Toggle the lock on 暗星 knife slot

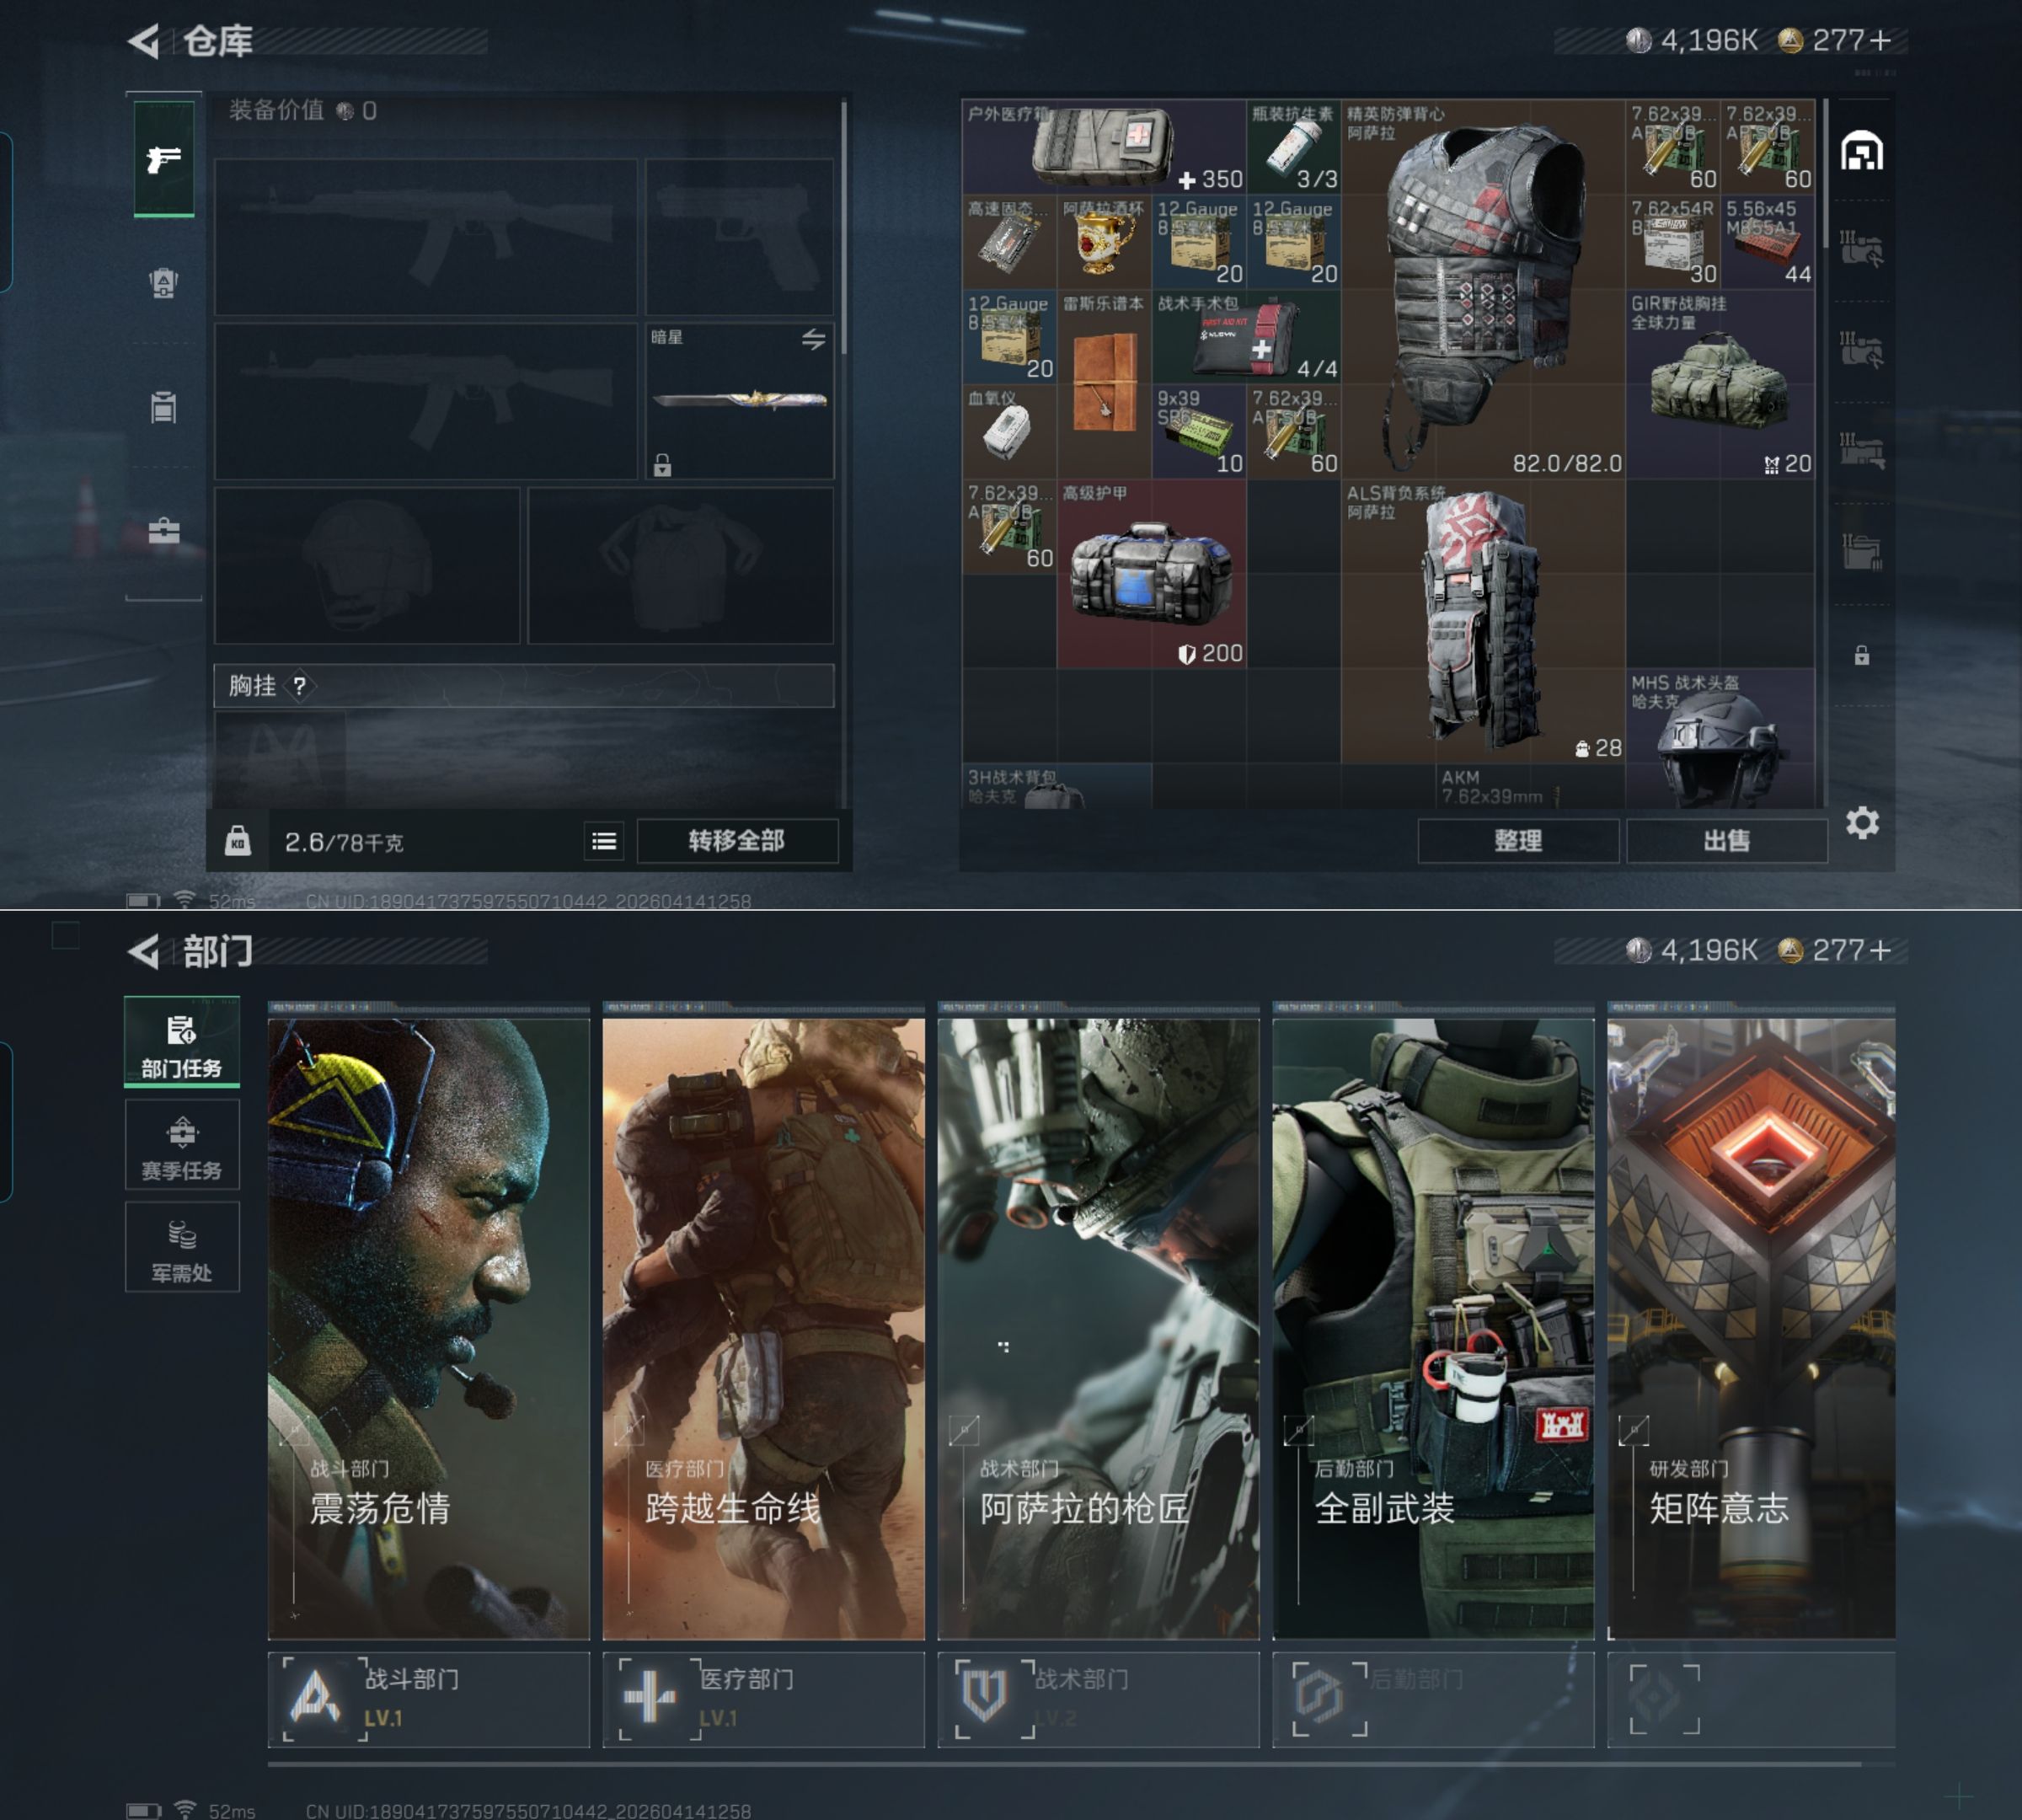coord(662,465)
